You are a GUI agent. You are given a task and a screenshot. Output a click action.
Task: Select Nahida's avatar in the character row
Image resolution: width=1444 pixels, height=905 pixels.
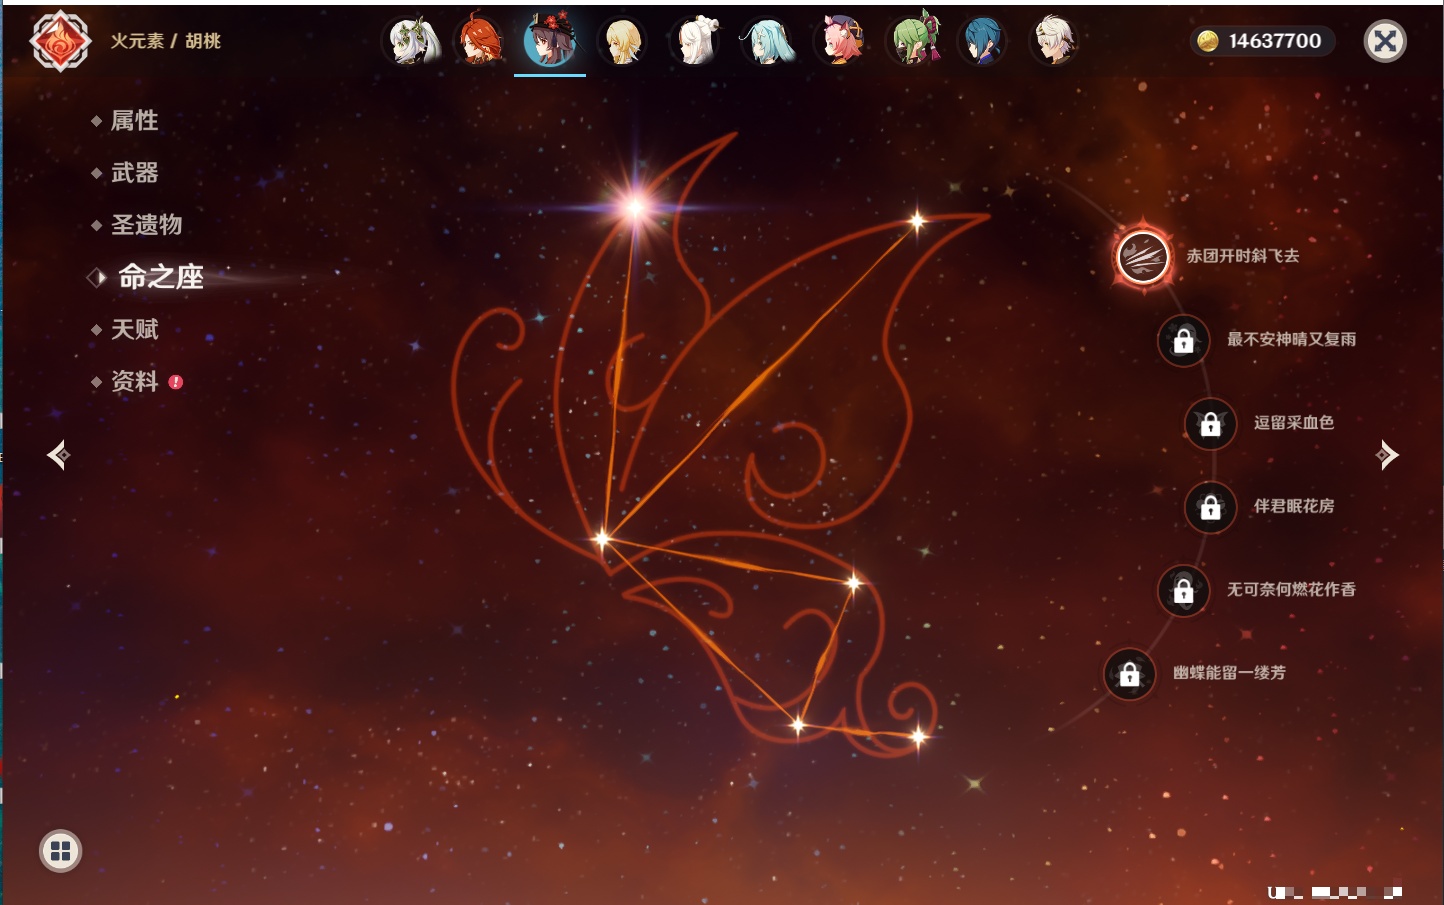tap(413, 42)
